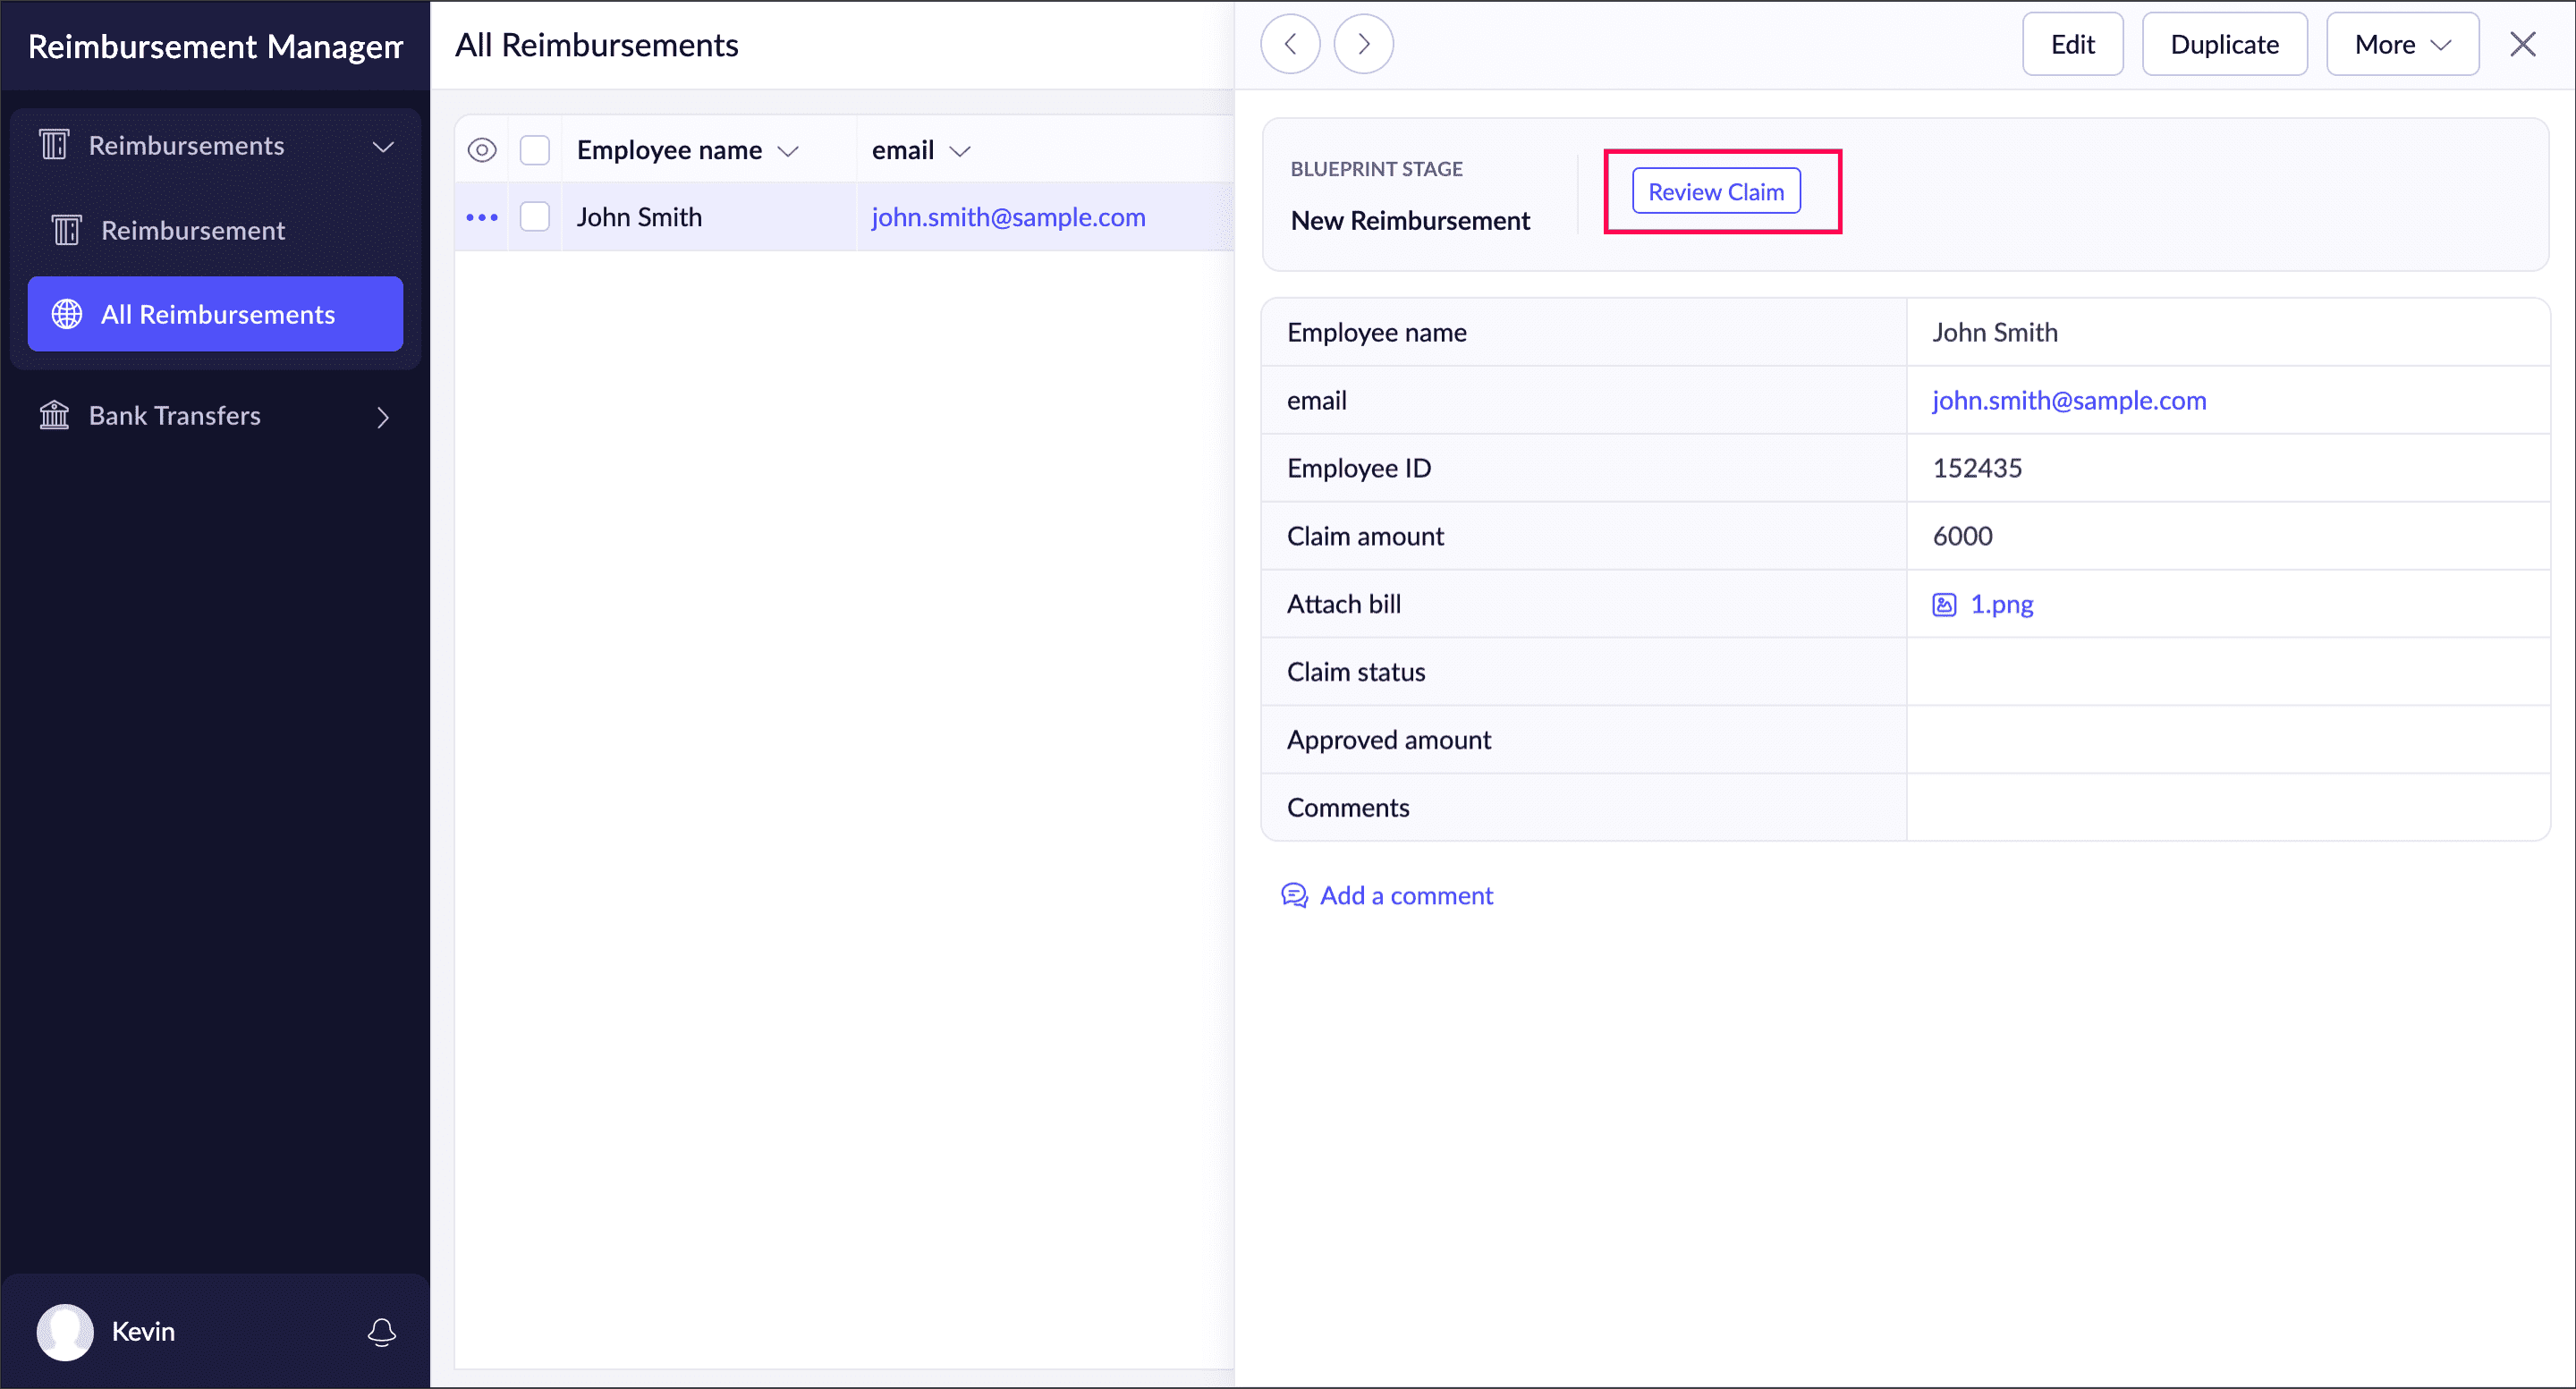Viewport: 2576px width, 1389px height.
Task: Close the record detail panel
Action: [x=2522, y=44]
